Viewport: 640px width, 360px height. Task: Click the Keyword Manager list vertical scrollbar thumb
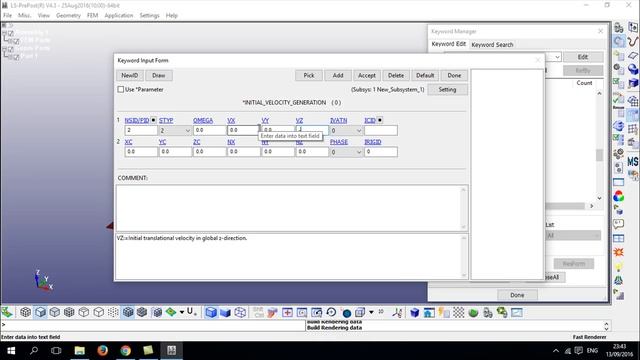[599, 155]
